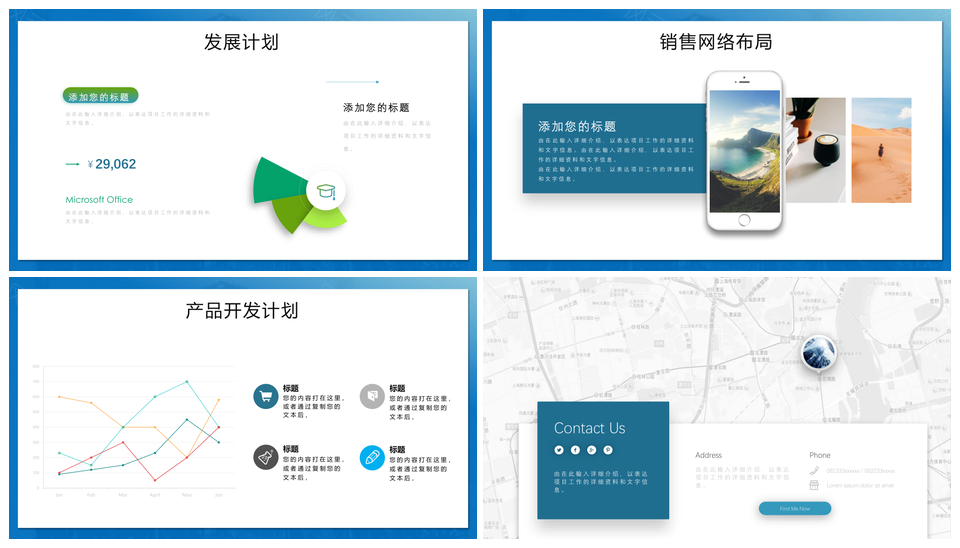Click the green 添加您的标题 pill label
The height and width of the screenshot is (548, 960).
(100, 96)
